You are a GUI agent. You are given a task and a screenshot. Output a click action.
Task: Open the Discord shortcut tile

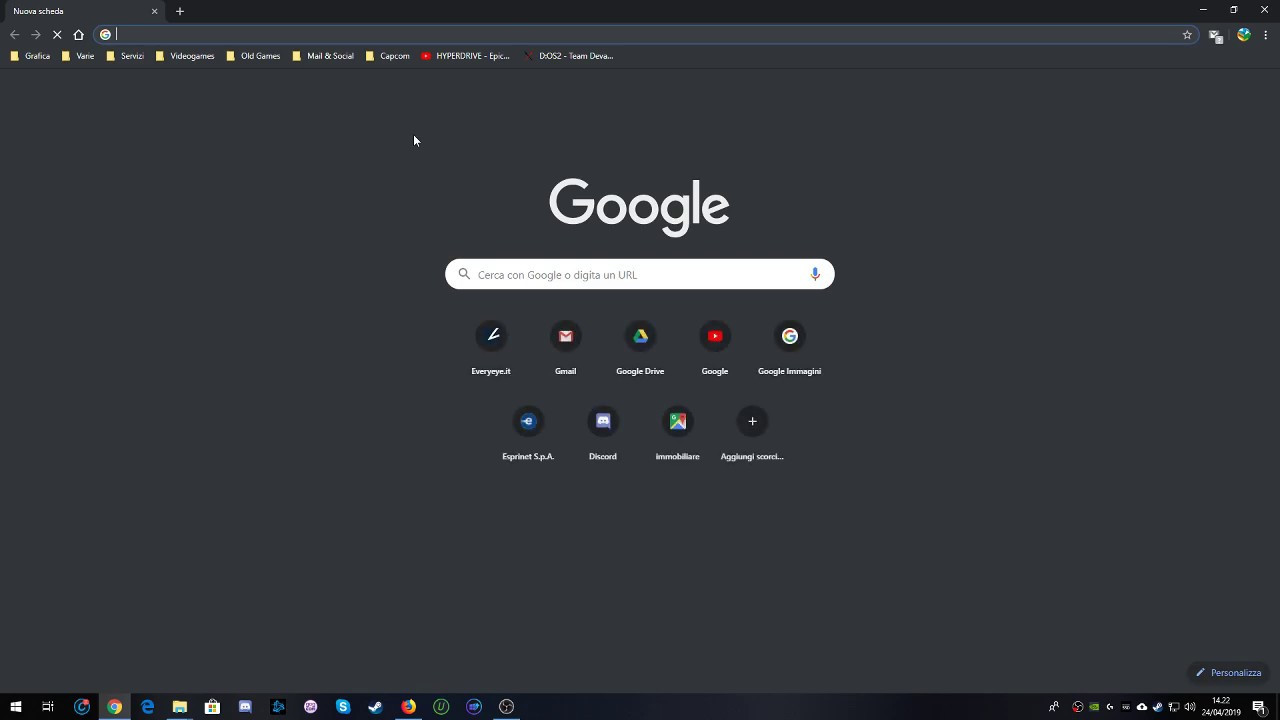(x=603, y=434)
